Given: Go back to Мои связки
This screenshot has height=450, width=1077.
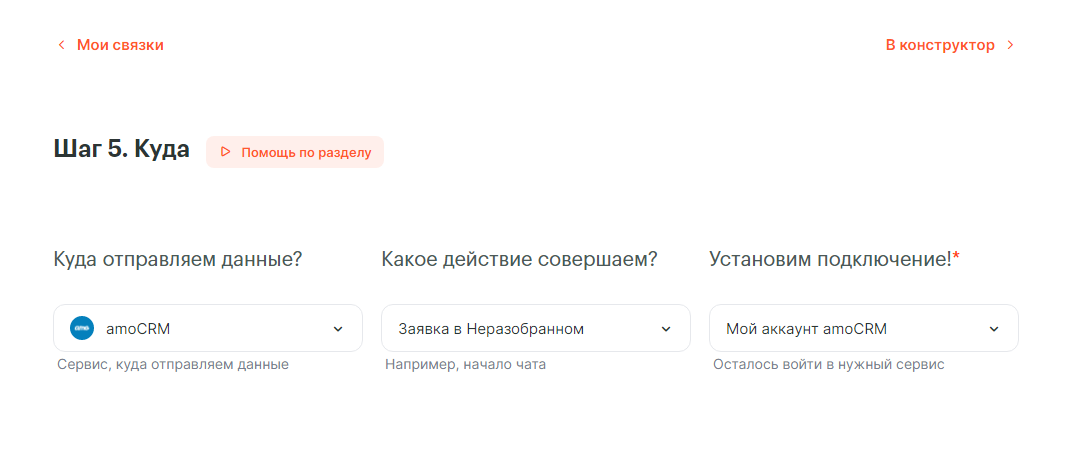Looking at the screenshot, I should [120, 45].
